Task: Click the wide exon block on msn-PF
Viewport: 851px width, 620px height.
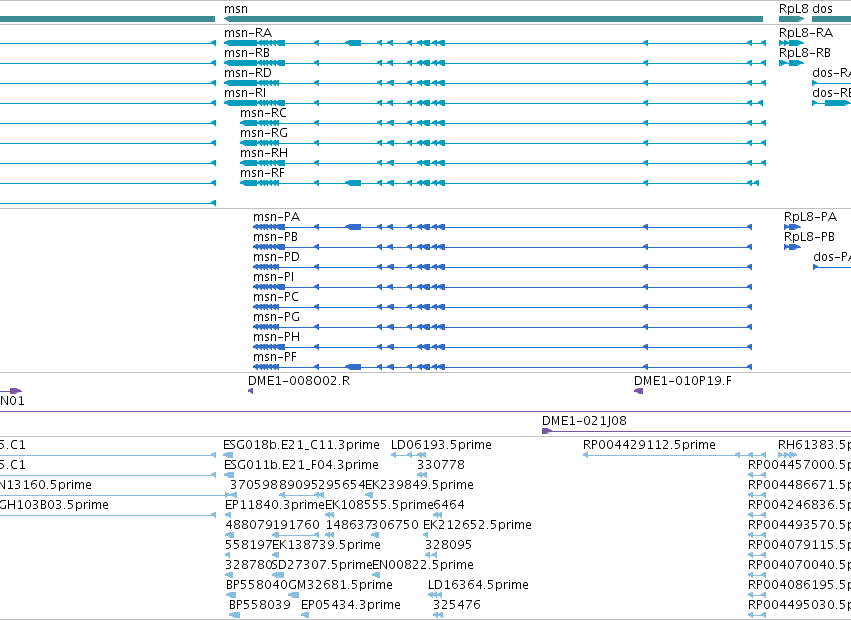Action: pos(354,368)
